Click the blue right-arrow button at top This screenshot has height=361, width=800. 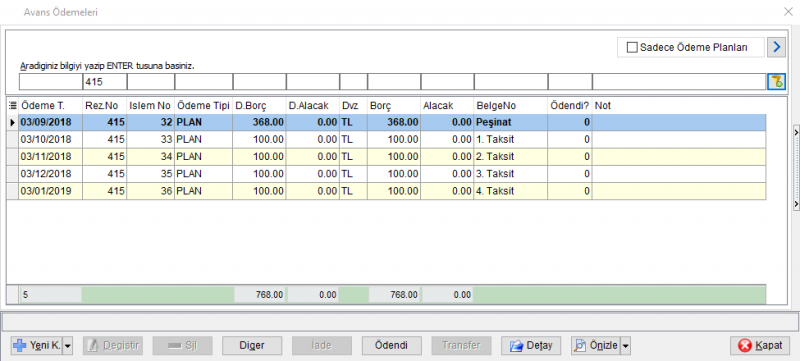(x=777, y=47)
